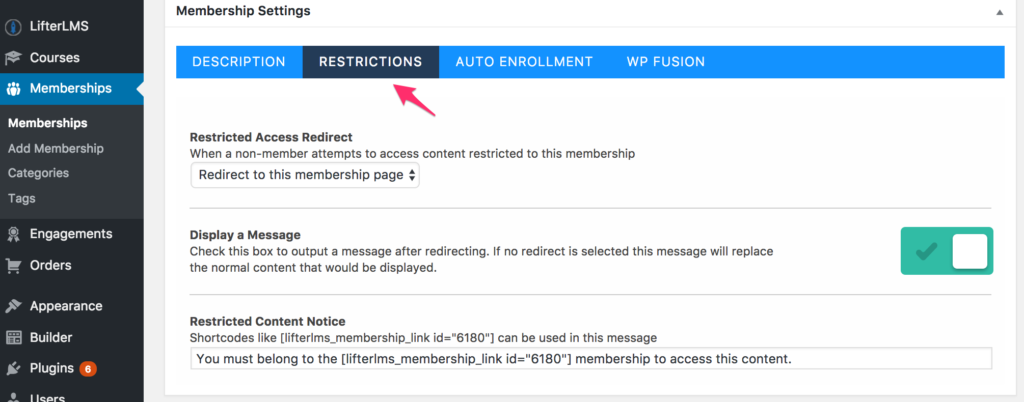The height and width of the screenshot is (402, 1024).
Task: Open the Auto Enrollment tab
Action: click(524, 62)
